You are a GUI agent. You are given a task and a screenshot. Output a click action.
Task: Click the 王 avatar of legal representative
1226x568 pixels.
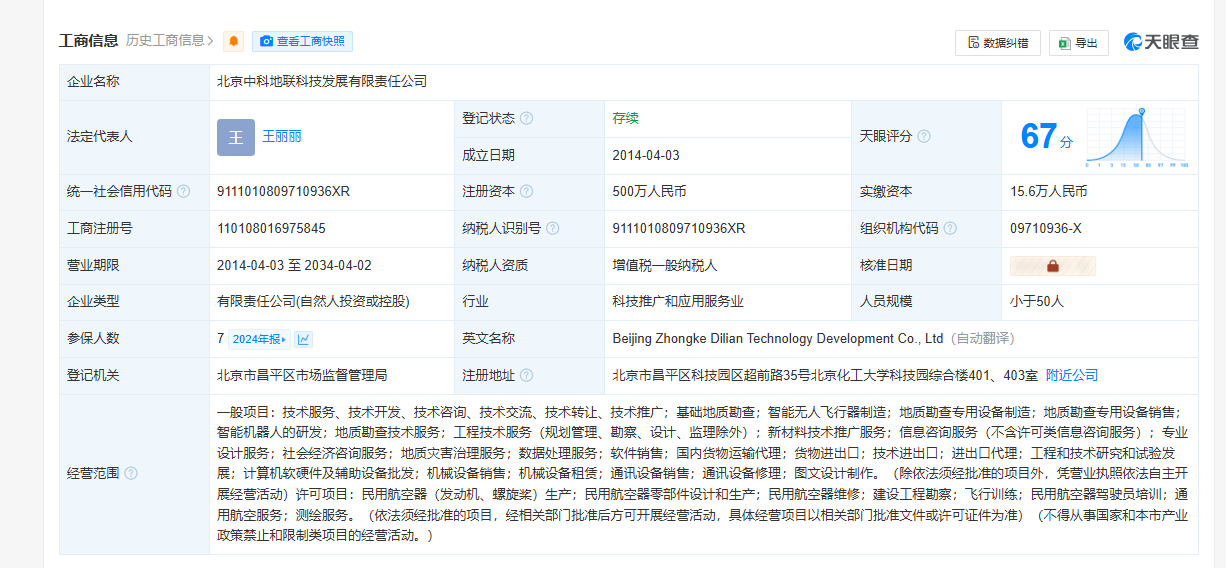click(x=236, y=137)
